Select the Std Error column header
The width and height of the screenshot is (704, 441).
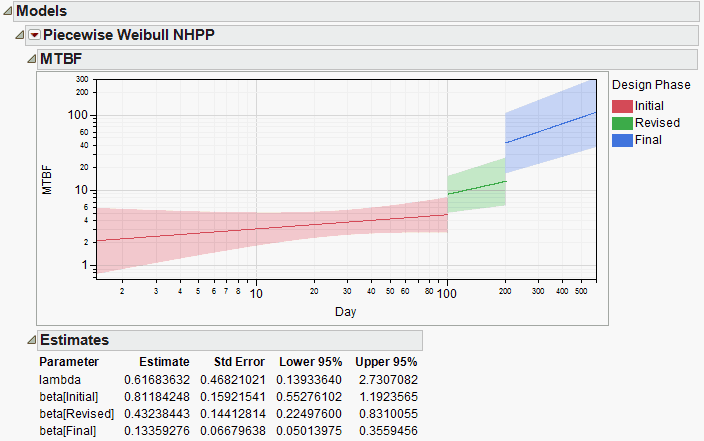click(239, 362)
